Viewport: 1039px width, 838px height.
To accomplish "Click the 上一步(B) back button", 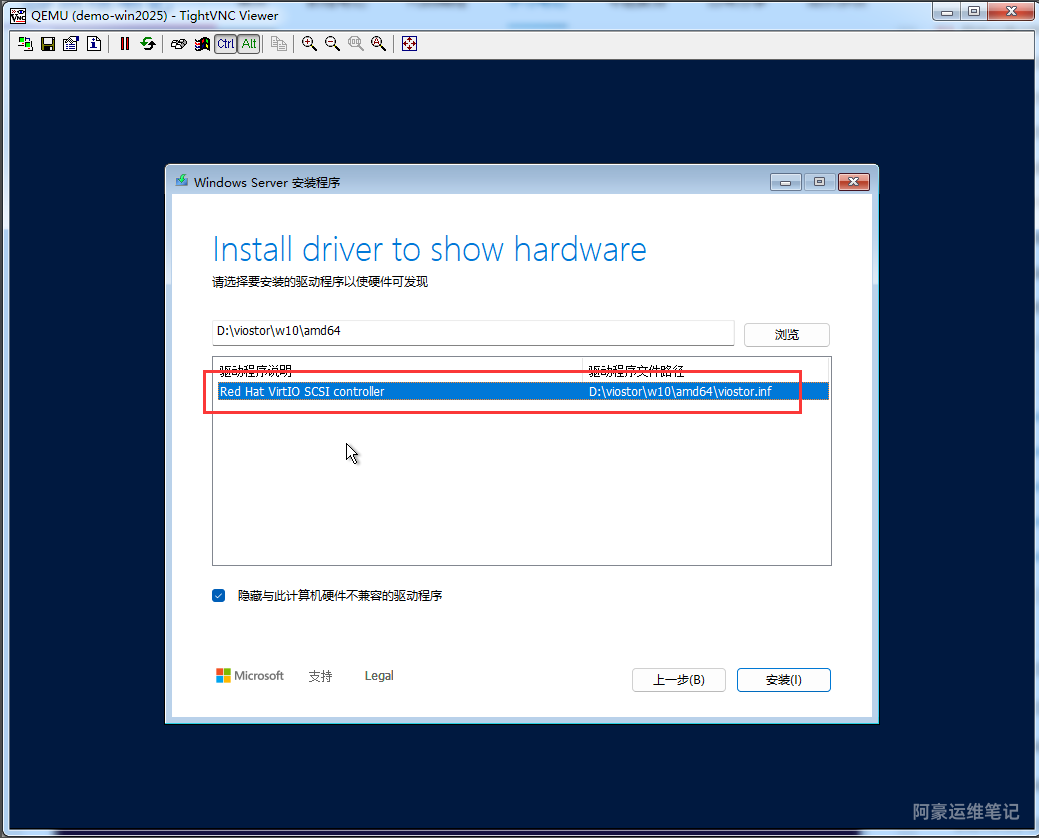I will click(678, 680).
